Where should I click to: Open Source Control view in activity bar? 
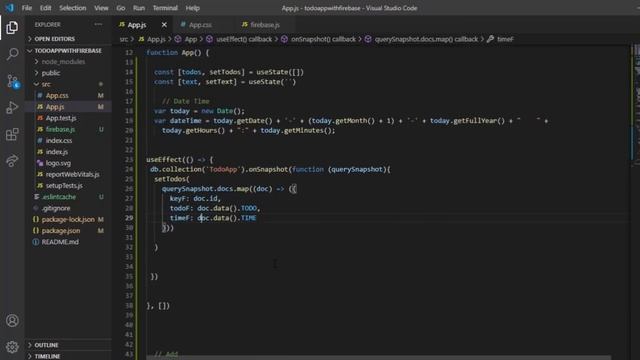click(12, 81)
